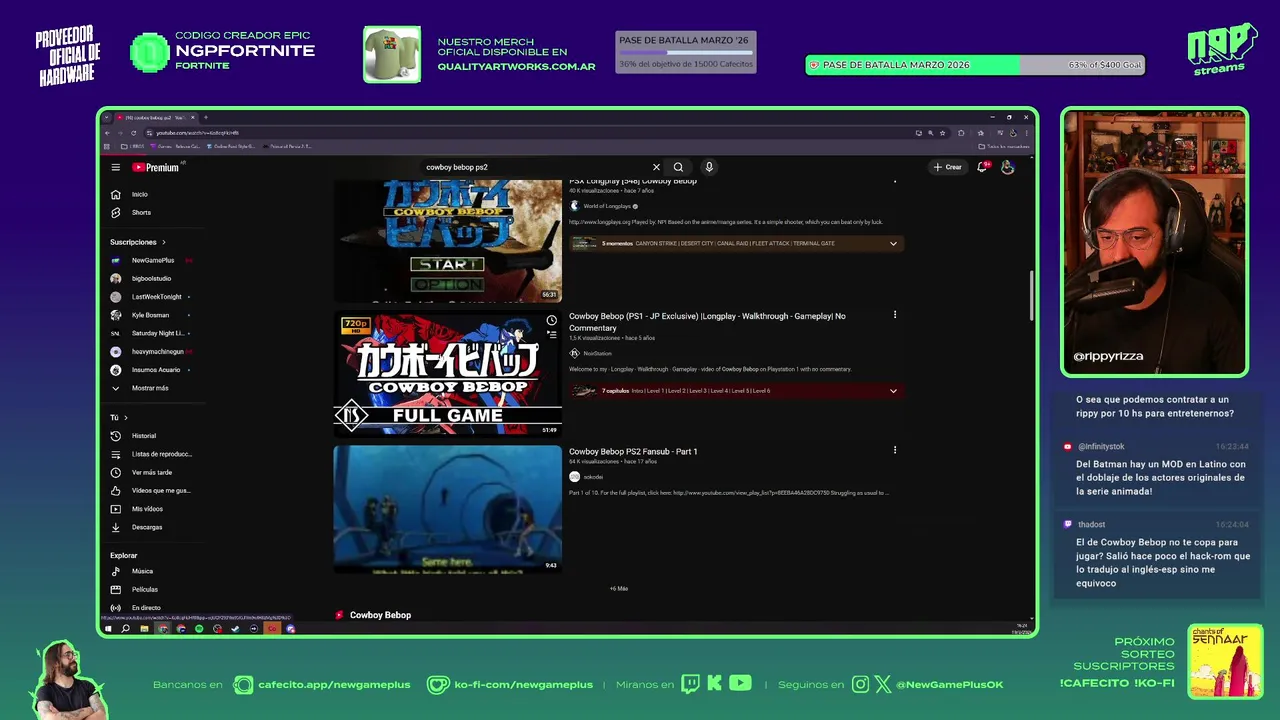This screenshot has height=720, width=1280.
Task: Open the Cowboy Bebop PS2 Fansub thumbnail
Action: (x=448, y=509)
